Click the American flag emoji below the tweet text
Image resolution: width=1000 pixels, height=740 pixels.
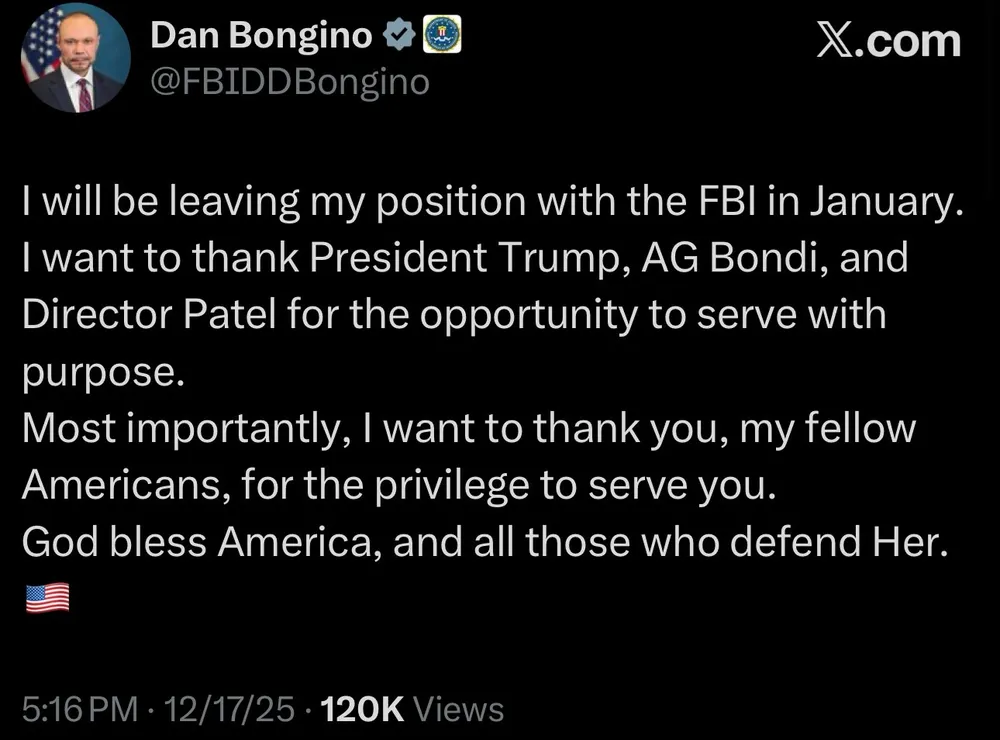[x=46, y=598]
